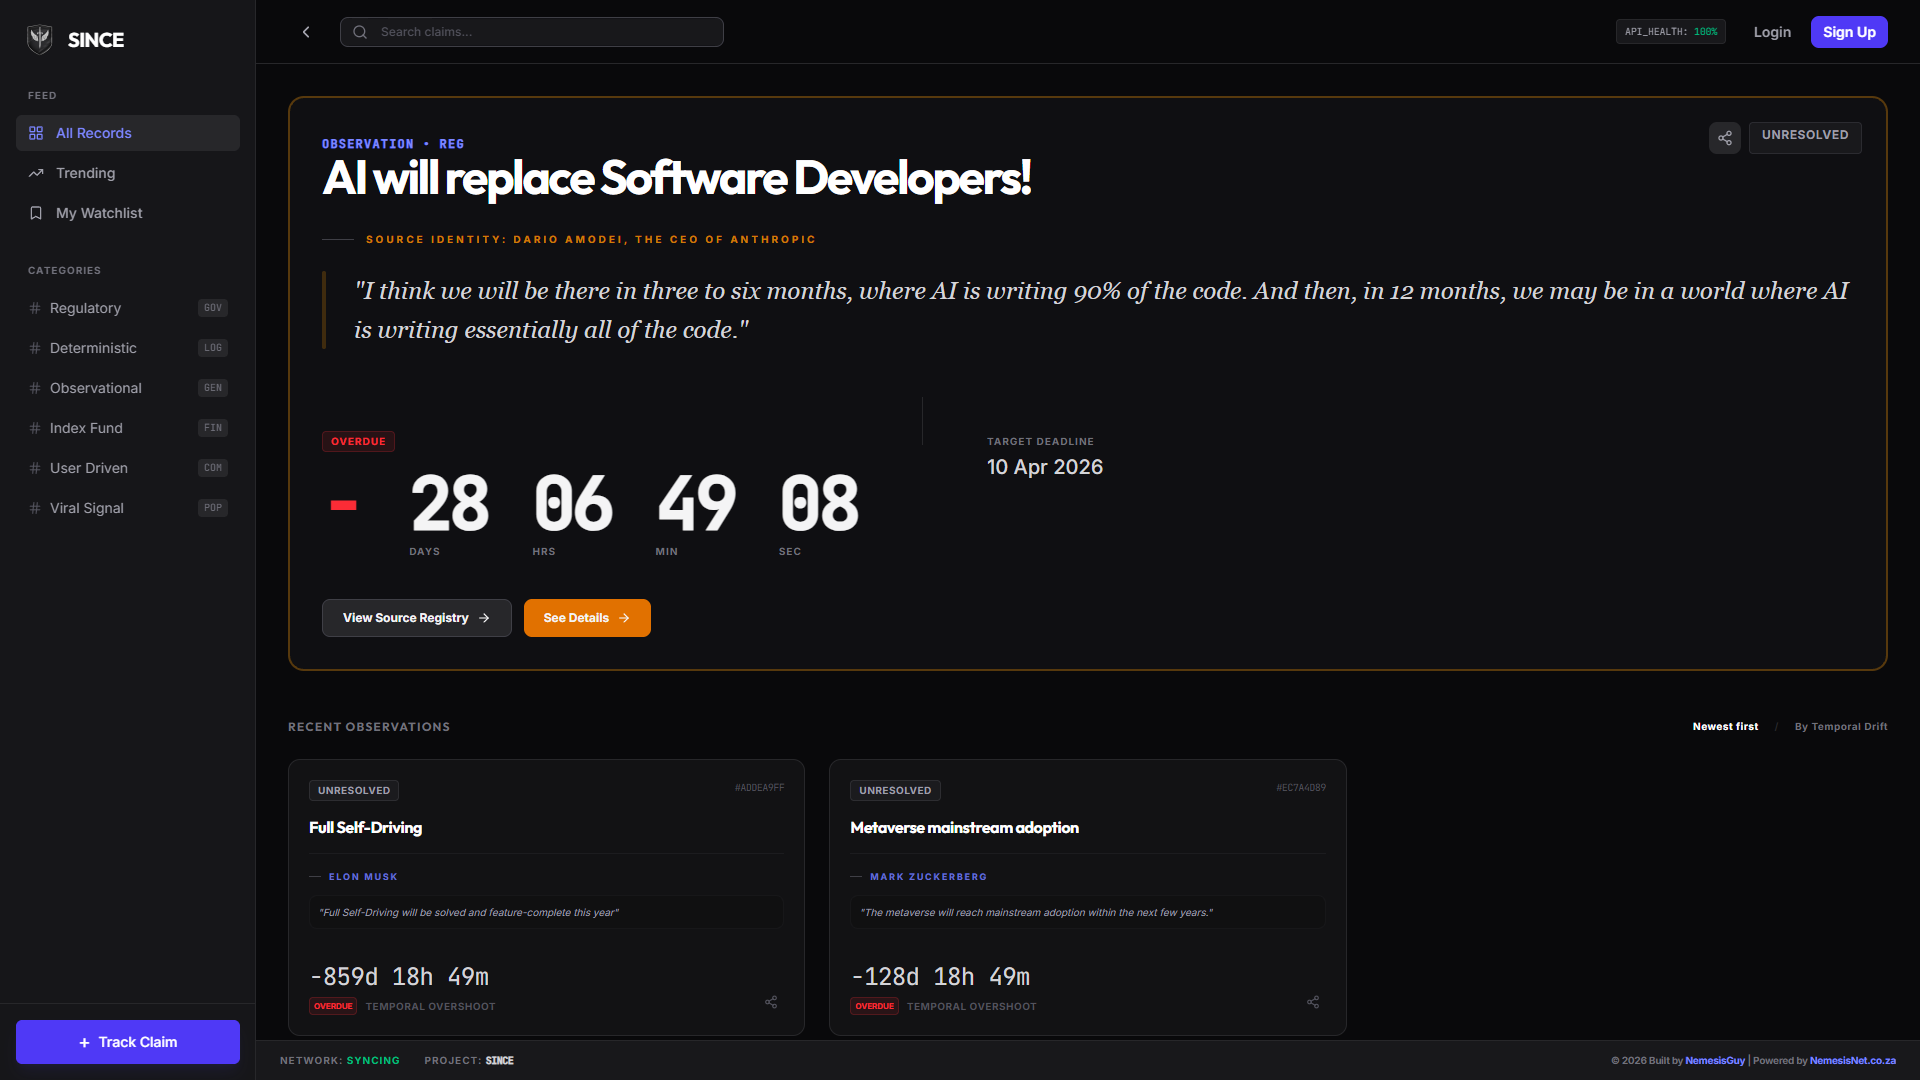Click the GOV tag next to Regulatory

pos(213,308)
